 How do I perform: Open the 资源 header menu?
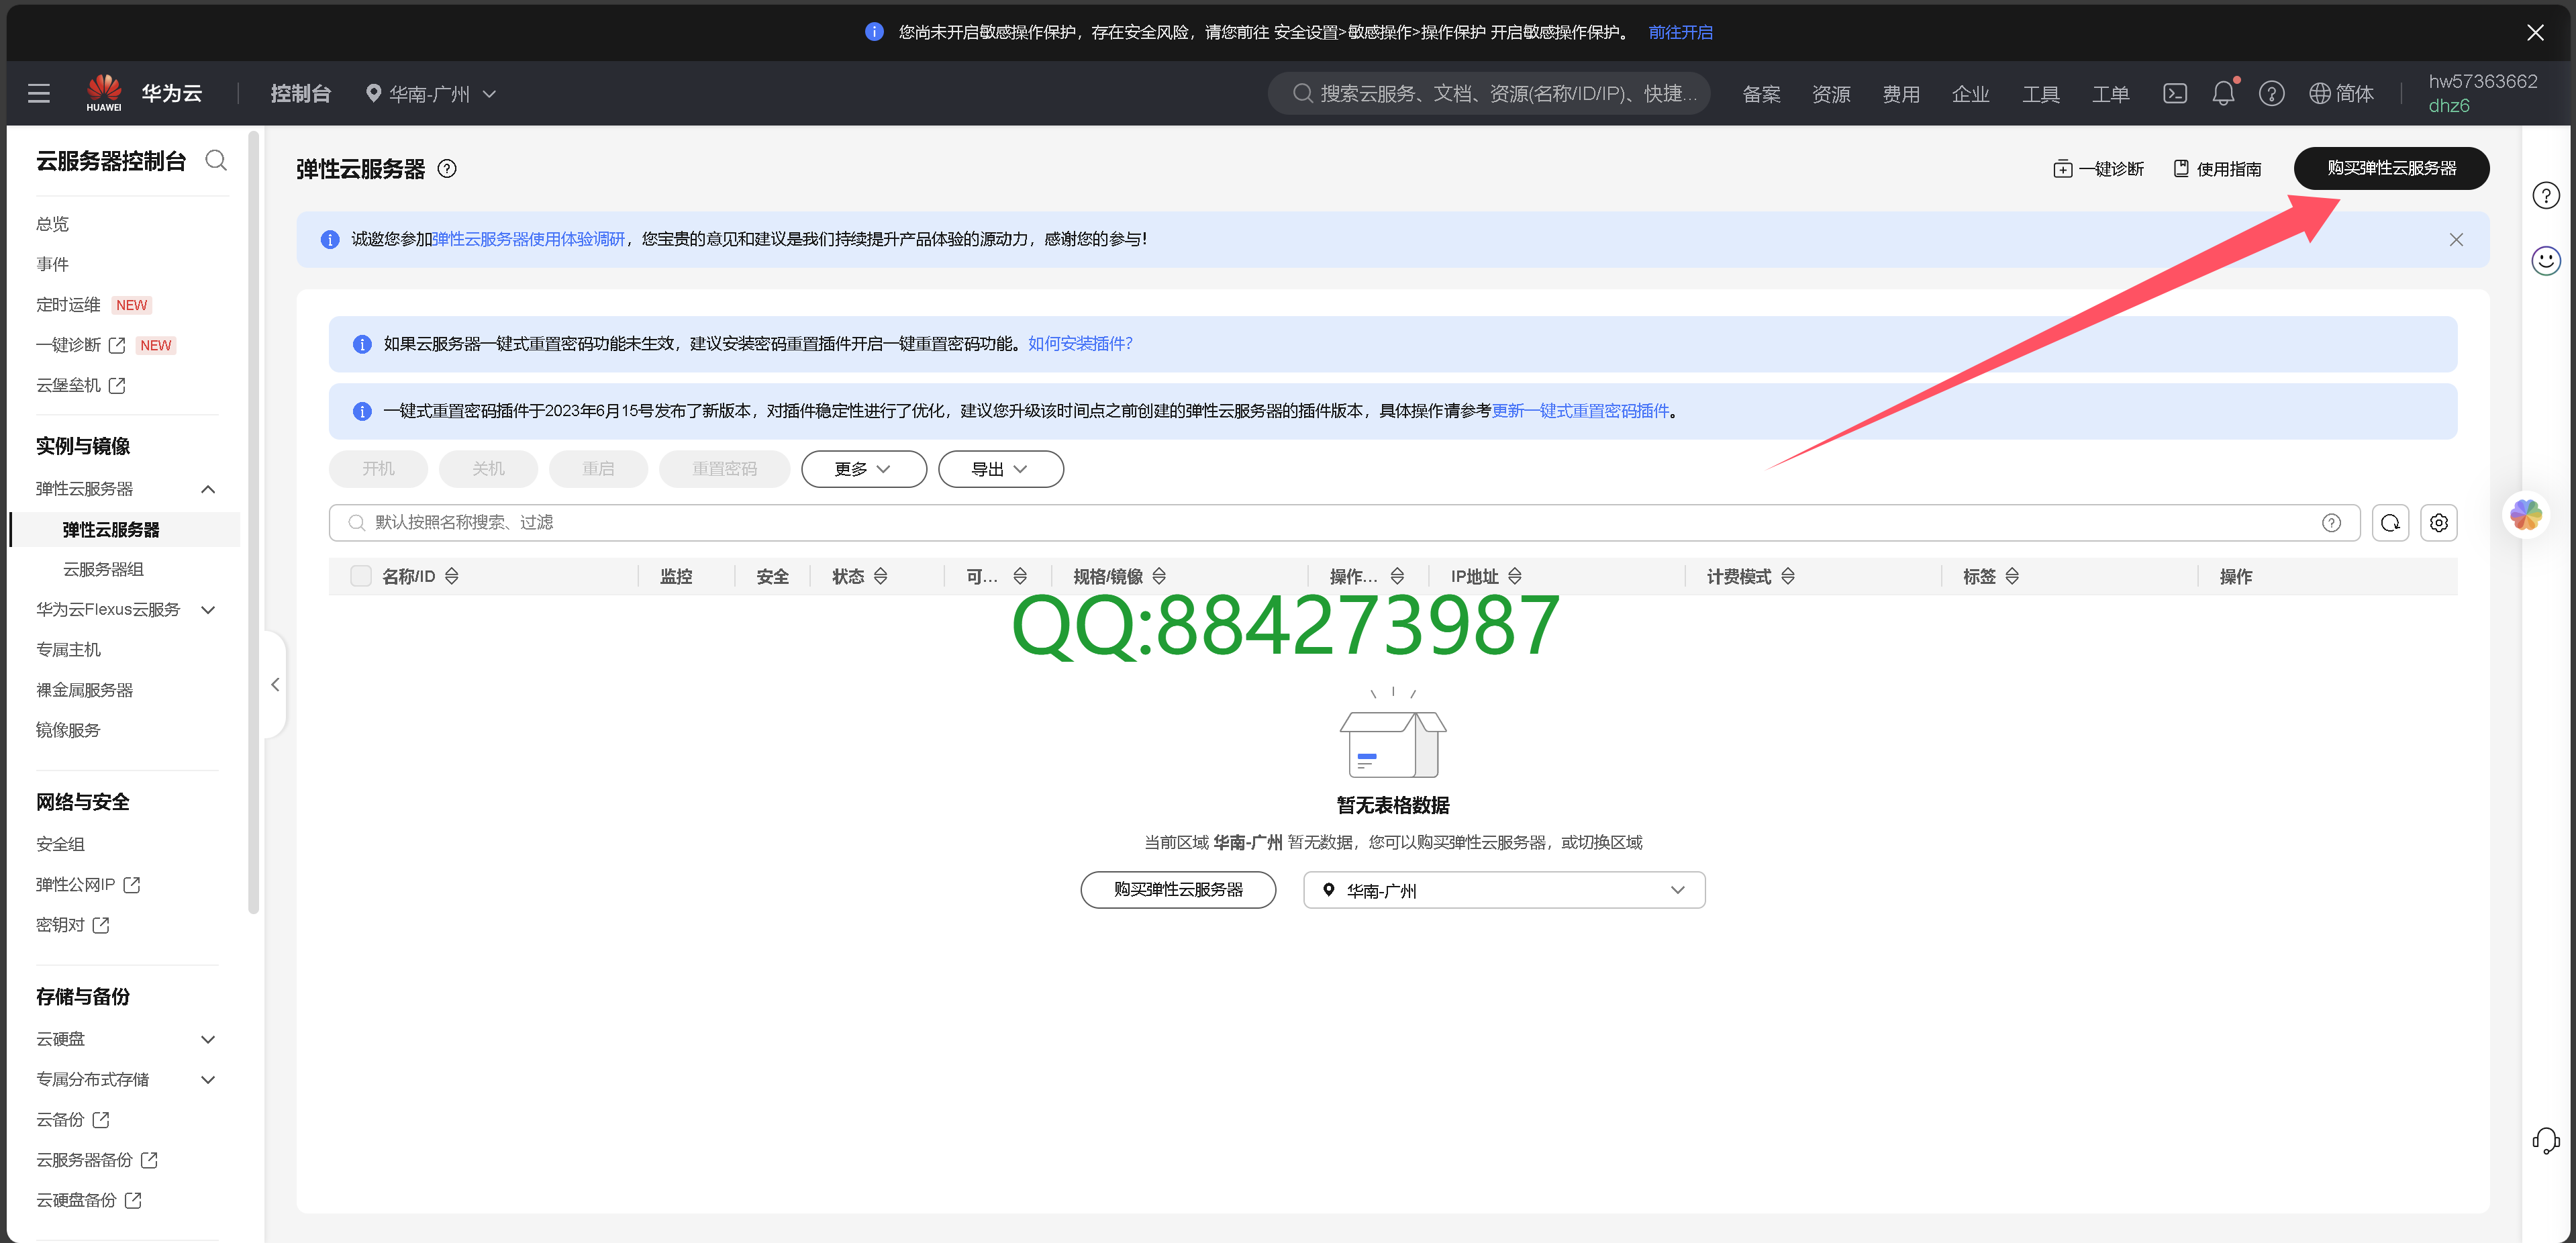[1831, 94]
